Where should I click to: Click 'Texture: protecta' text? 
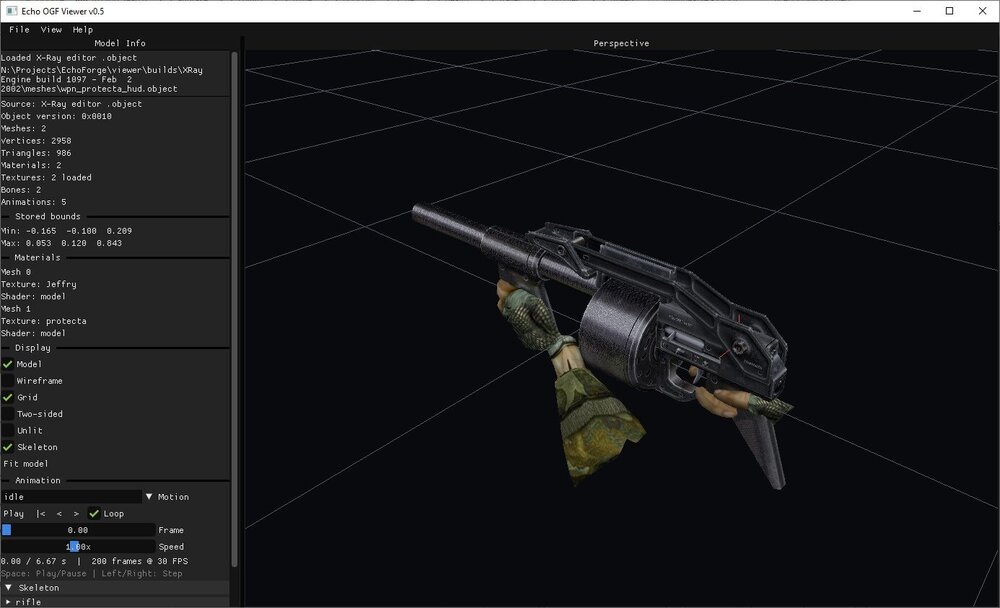(43, 322)
